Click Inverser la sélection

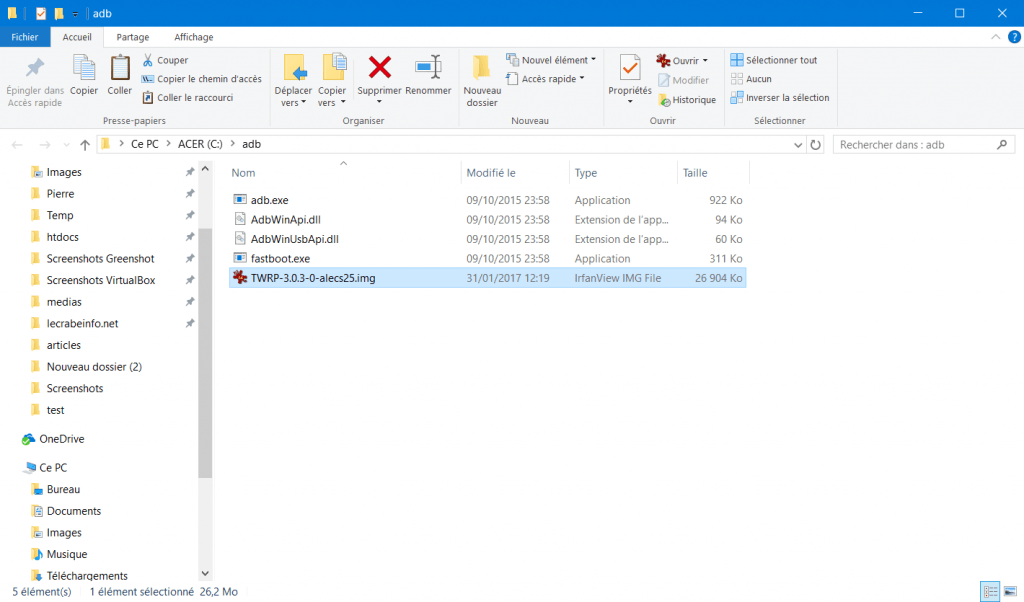(x=780, y=98)
